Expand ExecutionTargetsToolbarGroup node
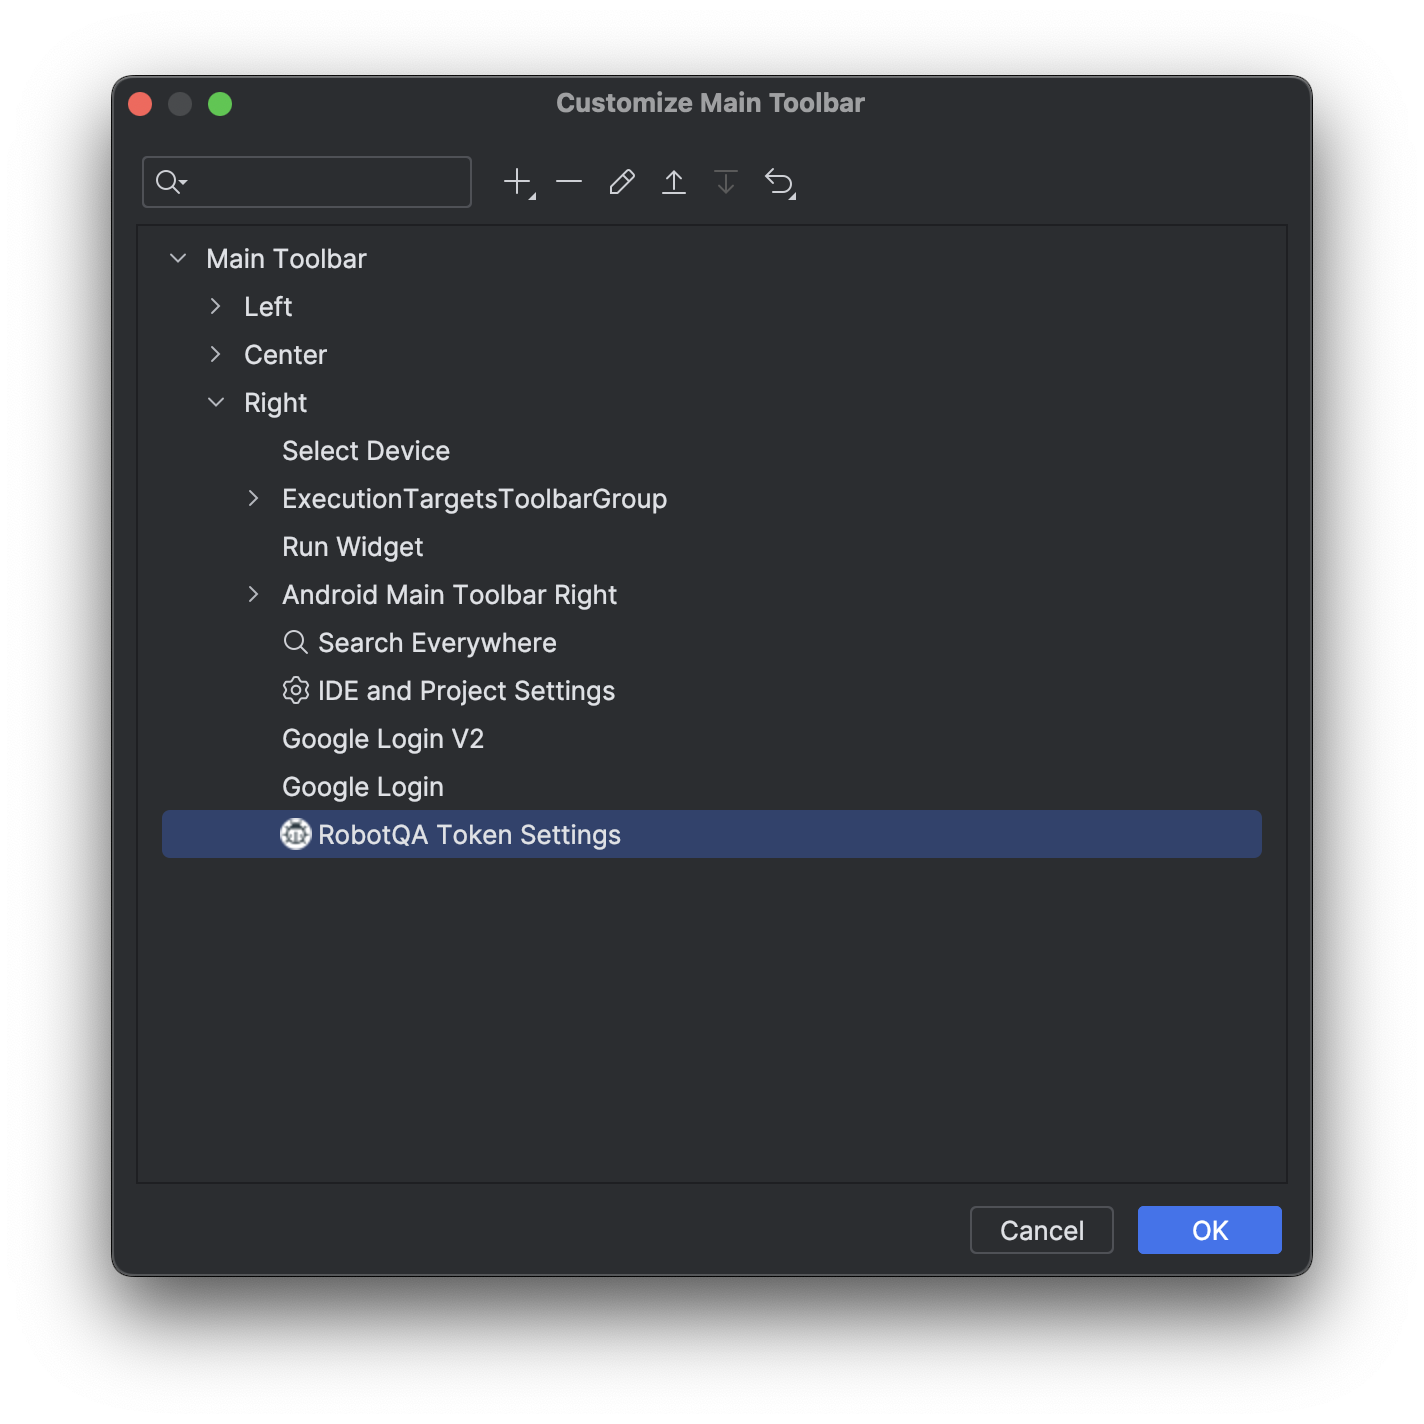The width and height of the screenshot is (1424, 1424). [254, 499]
